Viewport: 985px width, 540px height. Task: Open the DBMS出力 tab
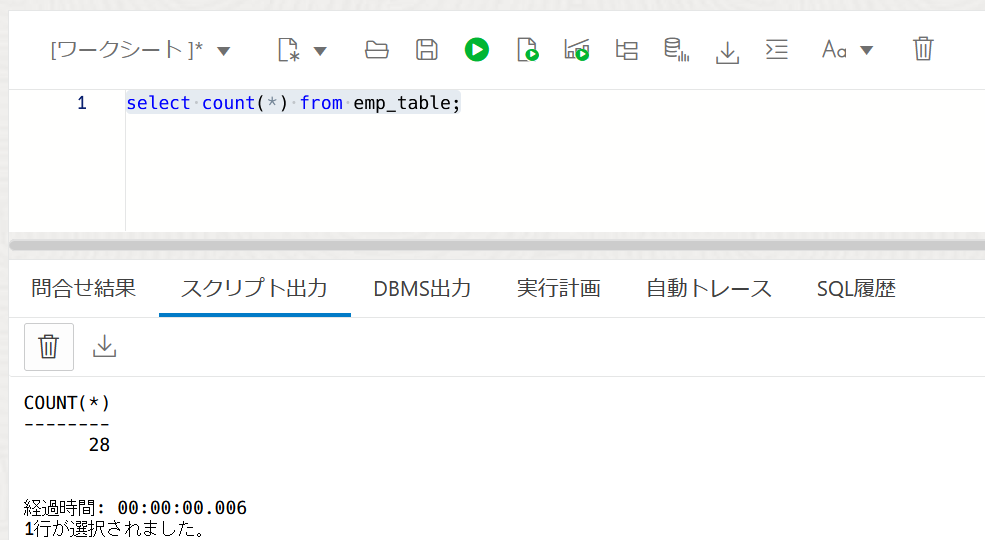pos(422,288)
